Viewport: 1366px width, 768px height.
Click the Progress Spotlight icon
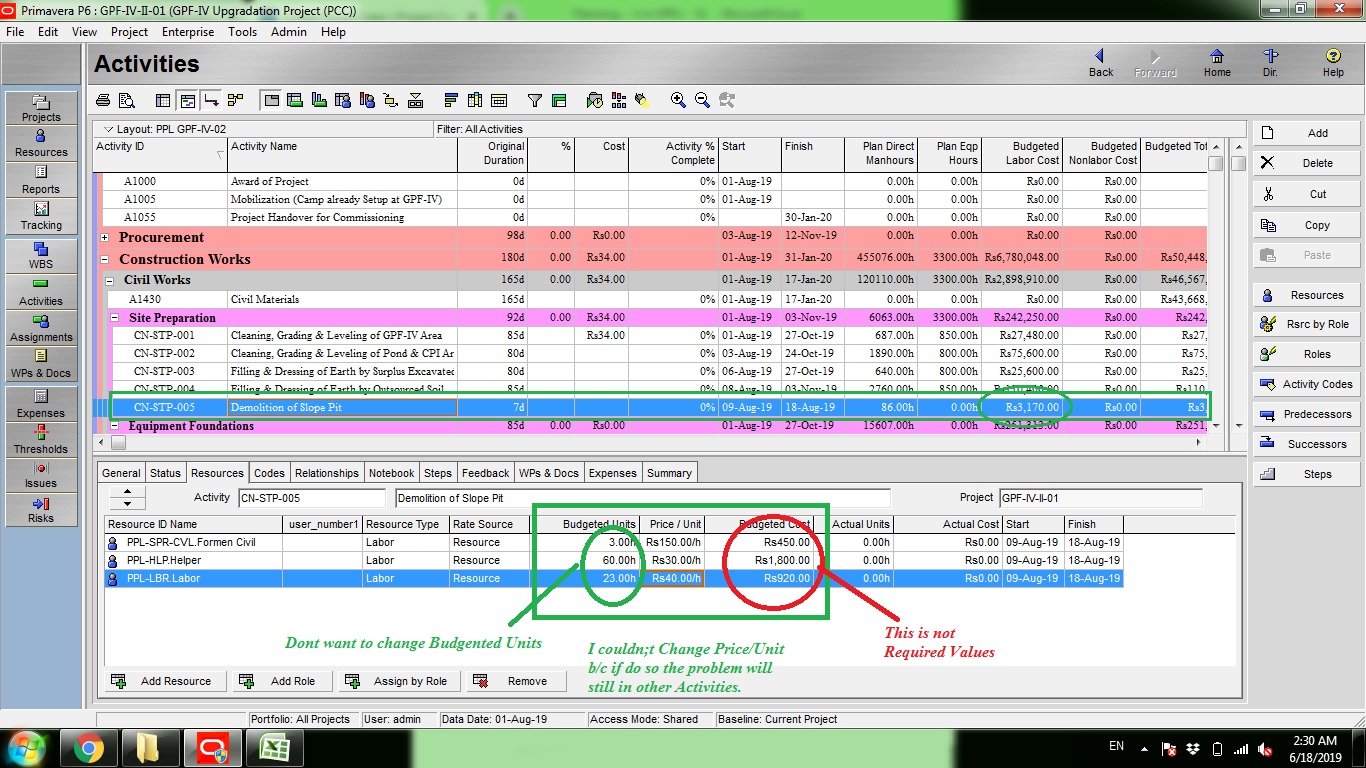(643, 100)
